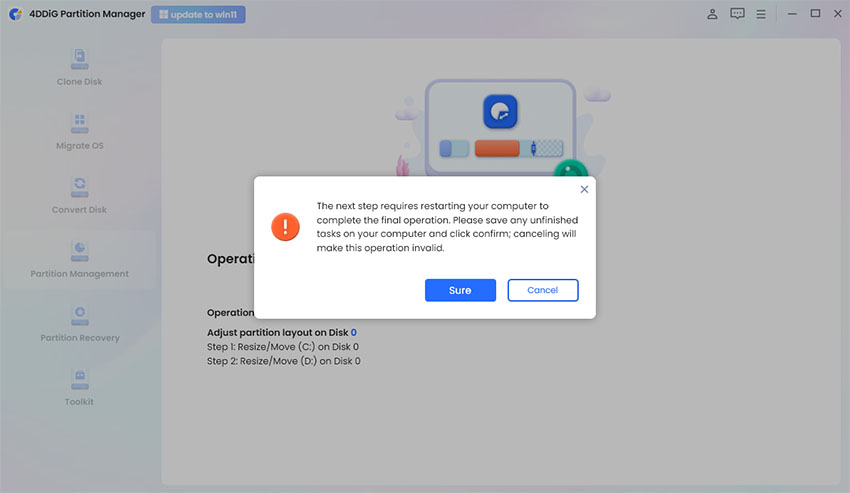The height and width of the screenshot is (493, 850).
Task: Click the Disk 0 link number
Action: click(x=353, y=332)
